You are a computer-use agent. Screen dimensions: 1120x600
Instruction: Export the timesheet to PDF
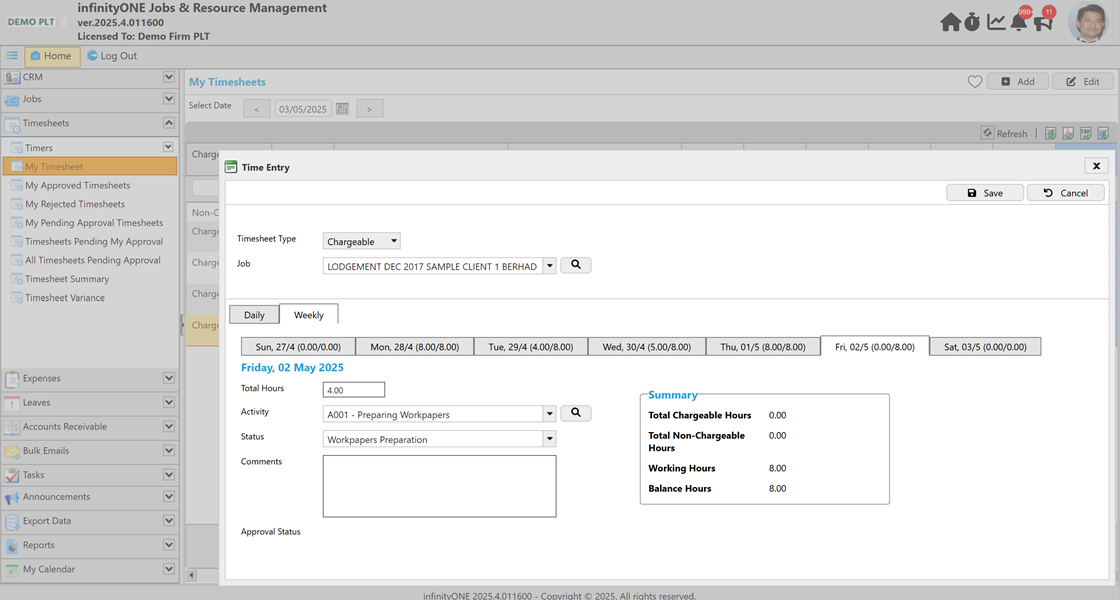[1068, 133]
